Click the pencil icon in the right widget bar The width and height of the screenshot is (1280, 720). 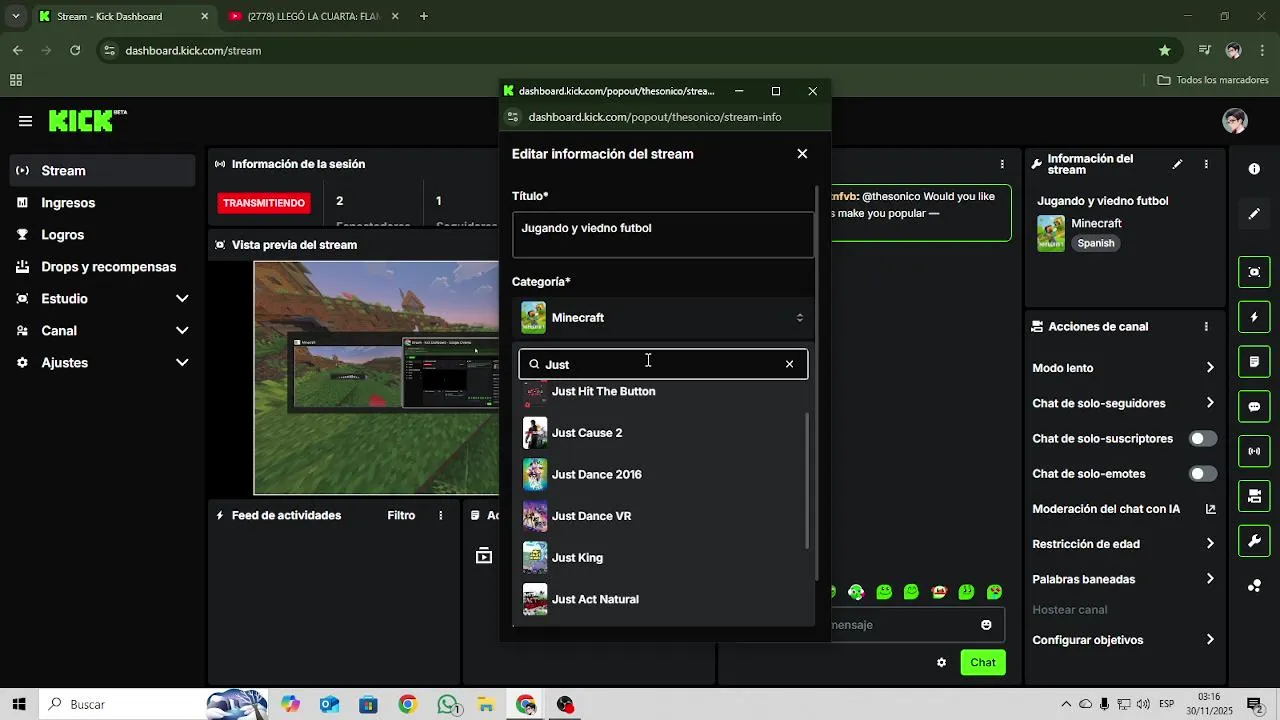point(1254,214)
